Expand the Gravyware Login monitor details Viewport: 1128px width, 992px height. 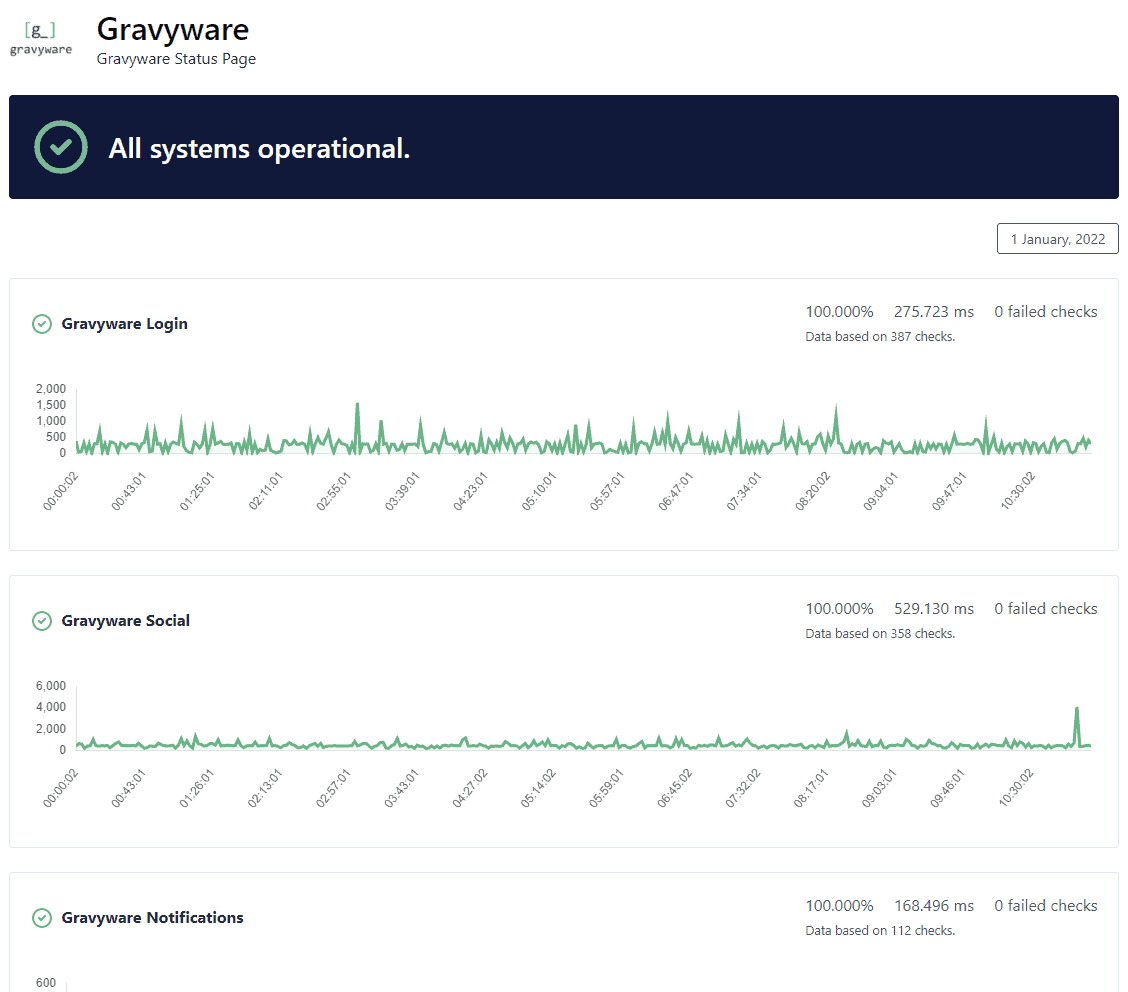[x=126, y=324]
